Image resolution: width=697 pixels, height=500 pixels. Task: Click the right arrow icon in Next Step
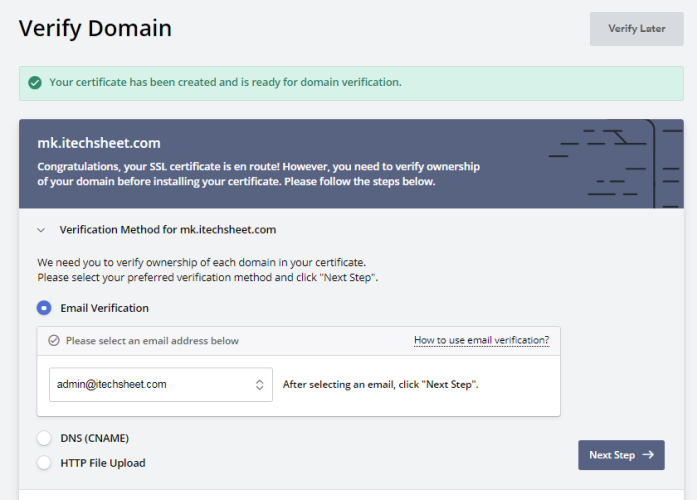tap(648, 455)
